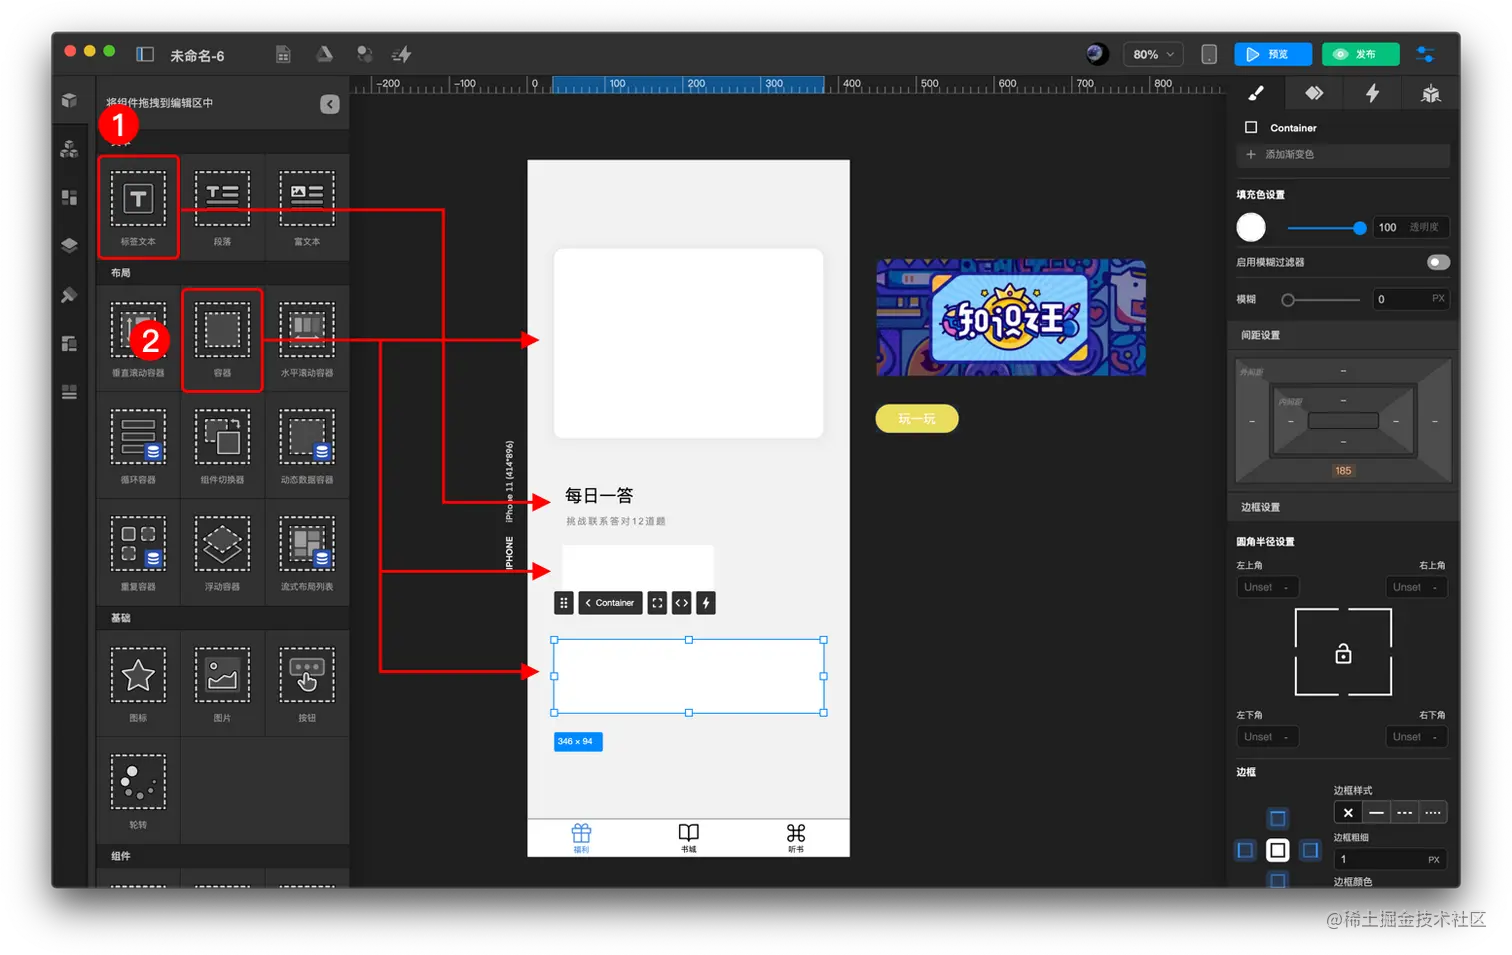Open the white fill color swatch
Viewport: 1512px width, 955px height.
[1251, 227]
